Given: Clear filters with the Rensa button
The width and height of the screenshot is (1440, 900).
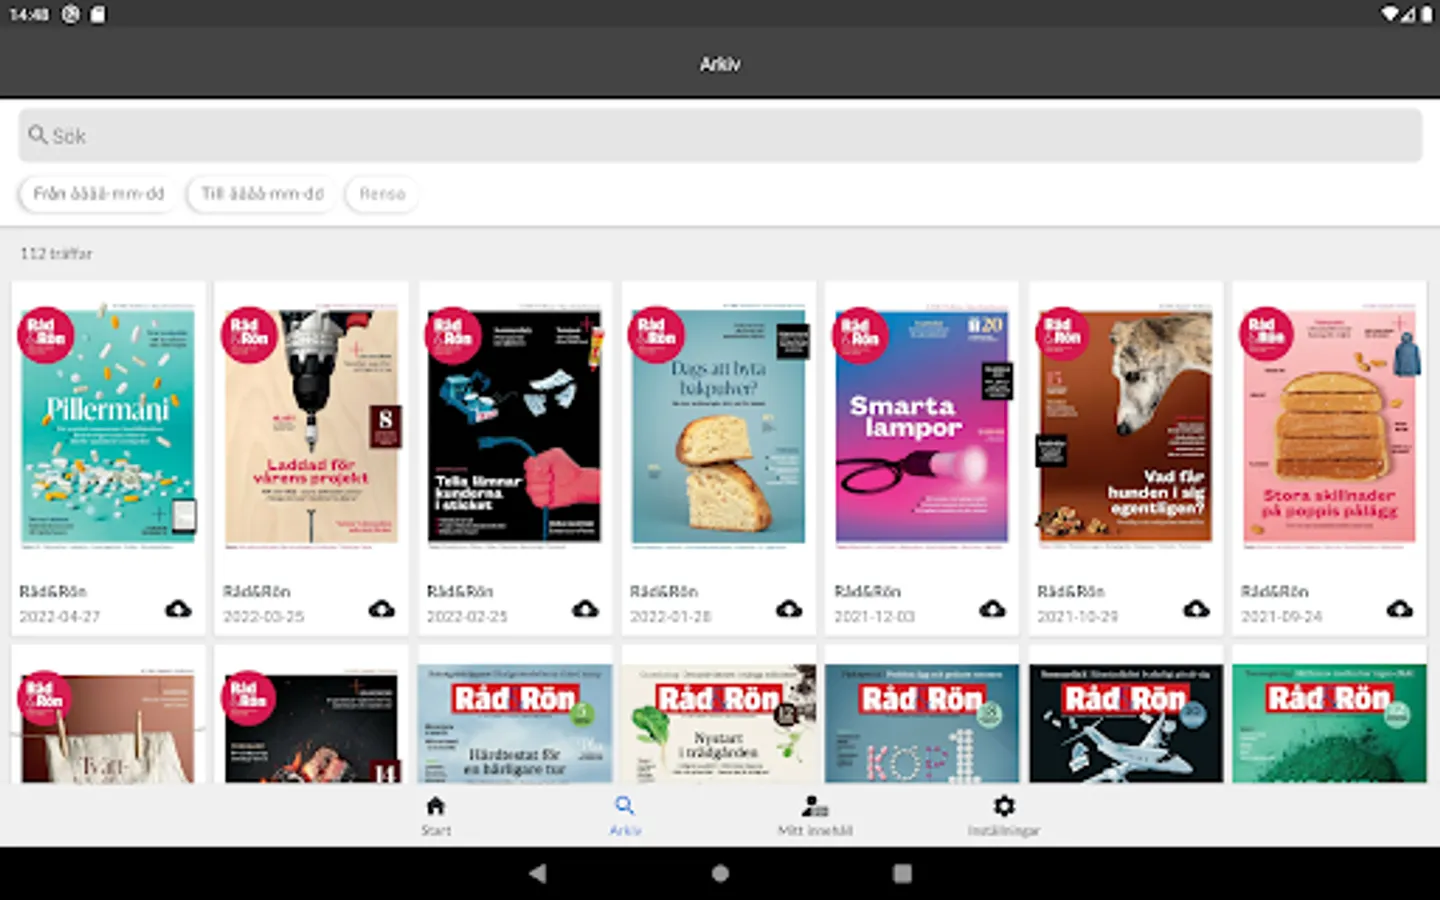Looking at the screenshot, I should 382,194.
